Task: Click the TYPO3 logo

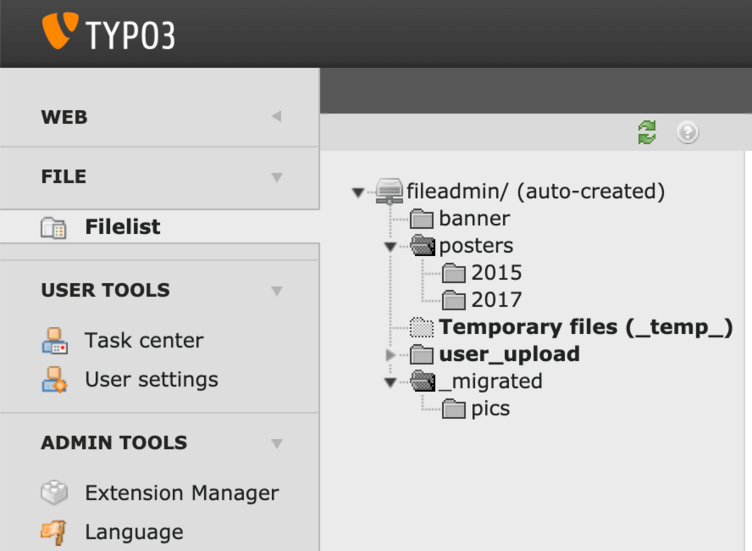Action: [109, 32]
